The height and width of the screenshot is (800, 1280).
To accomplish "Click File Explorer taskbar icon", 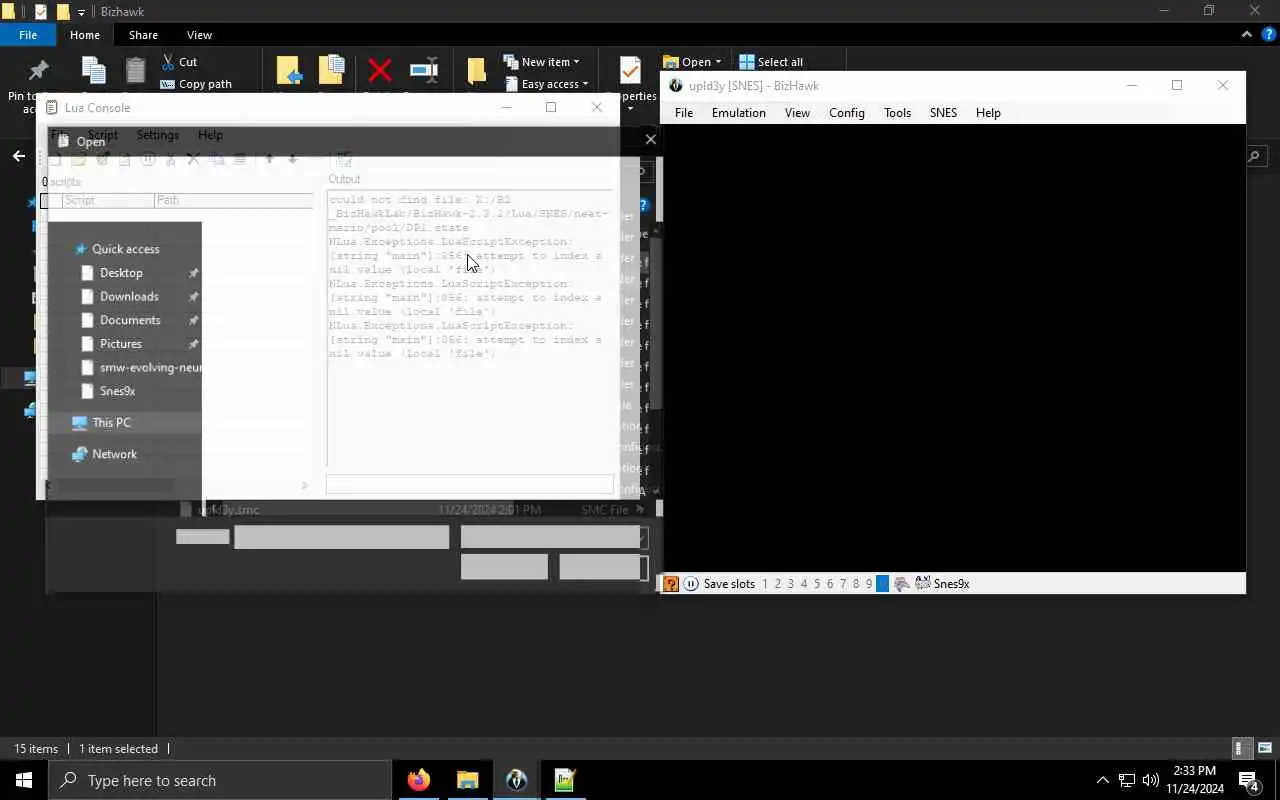I will [x=468, y=780].
